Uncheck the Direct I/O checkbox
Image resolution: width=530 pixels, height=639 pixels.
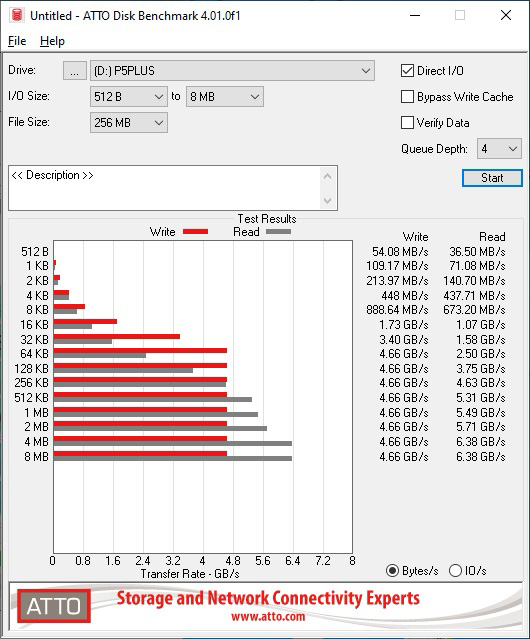407,71
